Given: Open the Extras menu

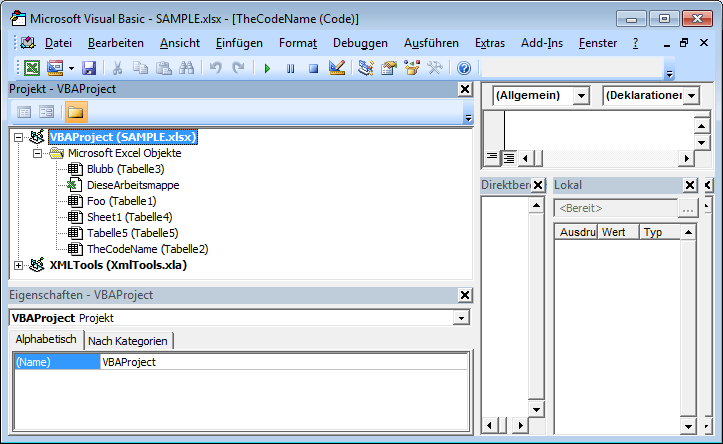Looking at the screenshot, I should coord(490,43).
